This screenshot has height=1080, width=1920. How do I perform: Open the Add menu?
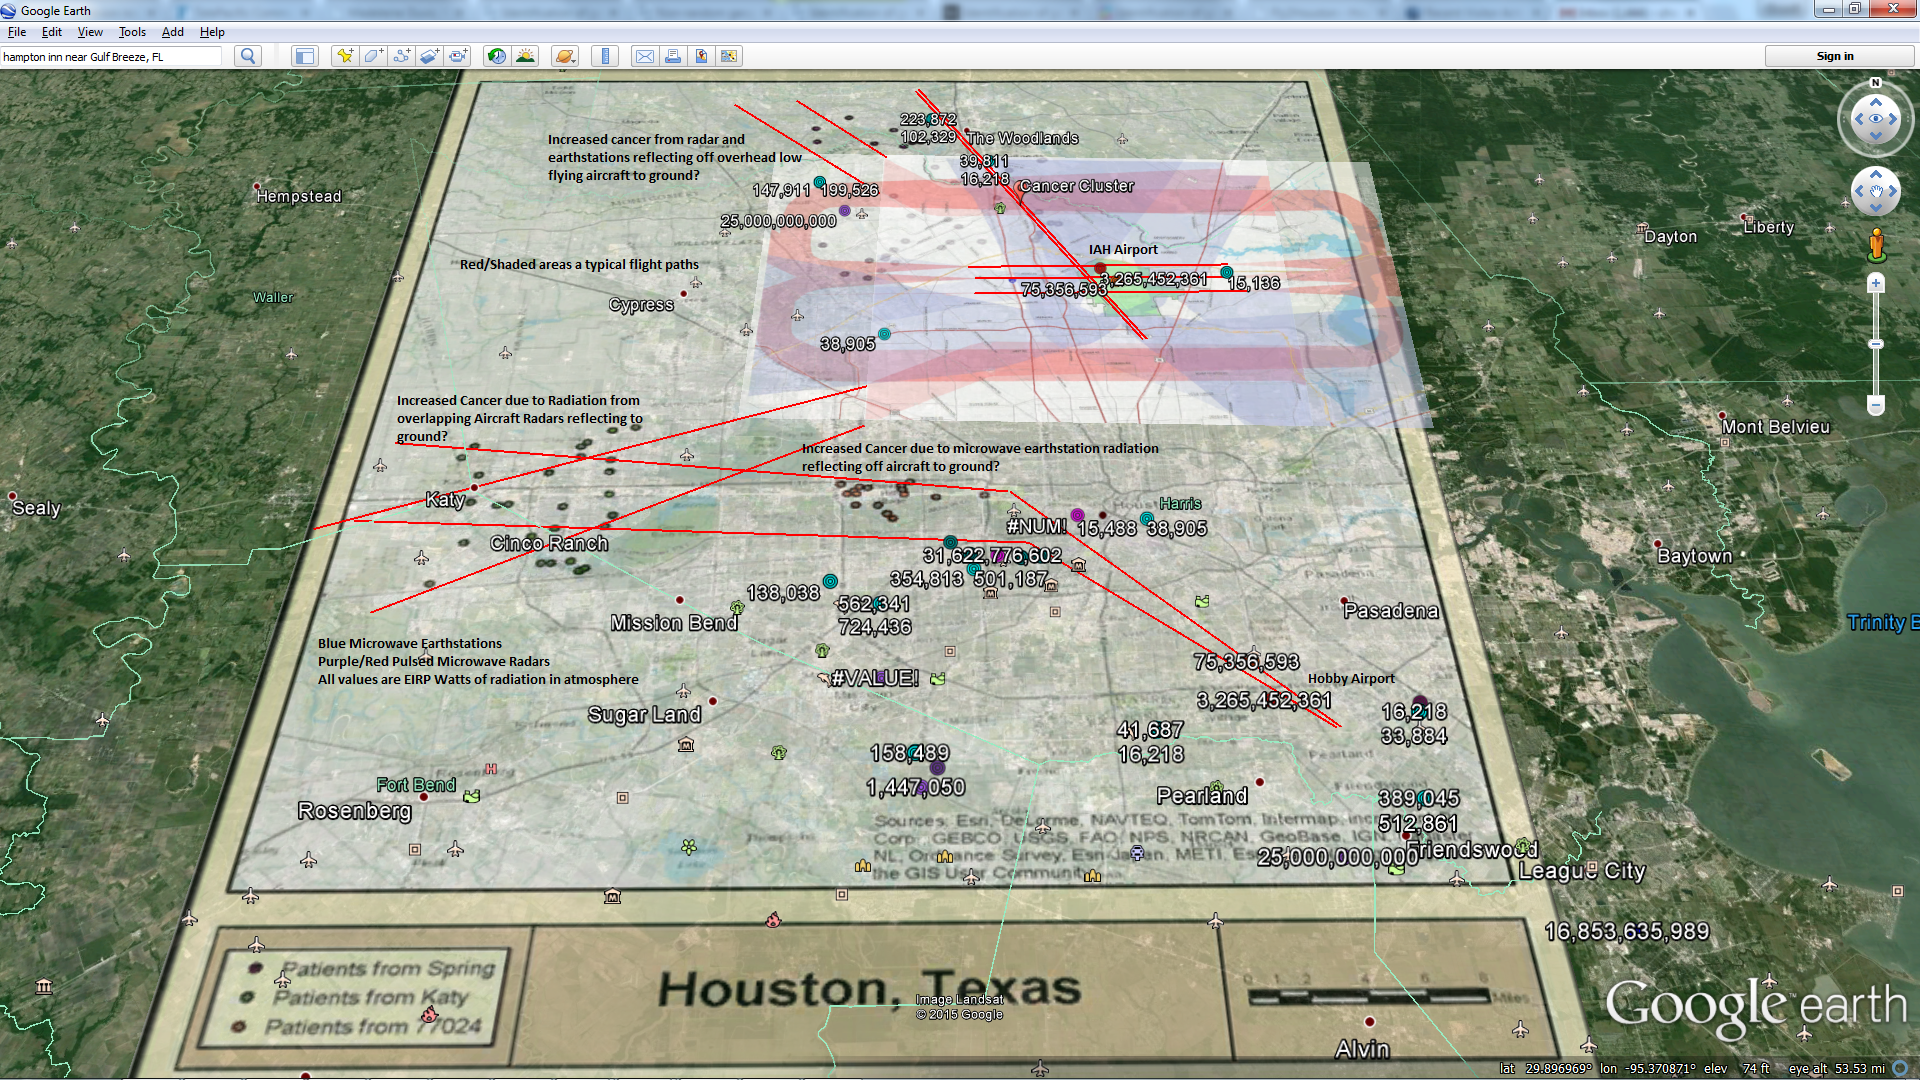[x=173, y=32]
